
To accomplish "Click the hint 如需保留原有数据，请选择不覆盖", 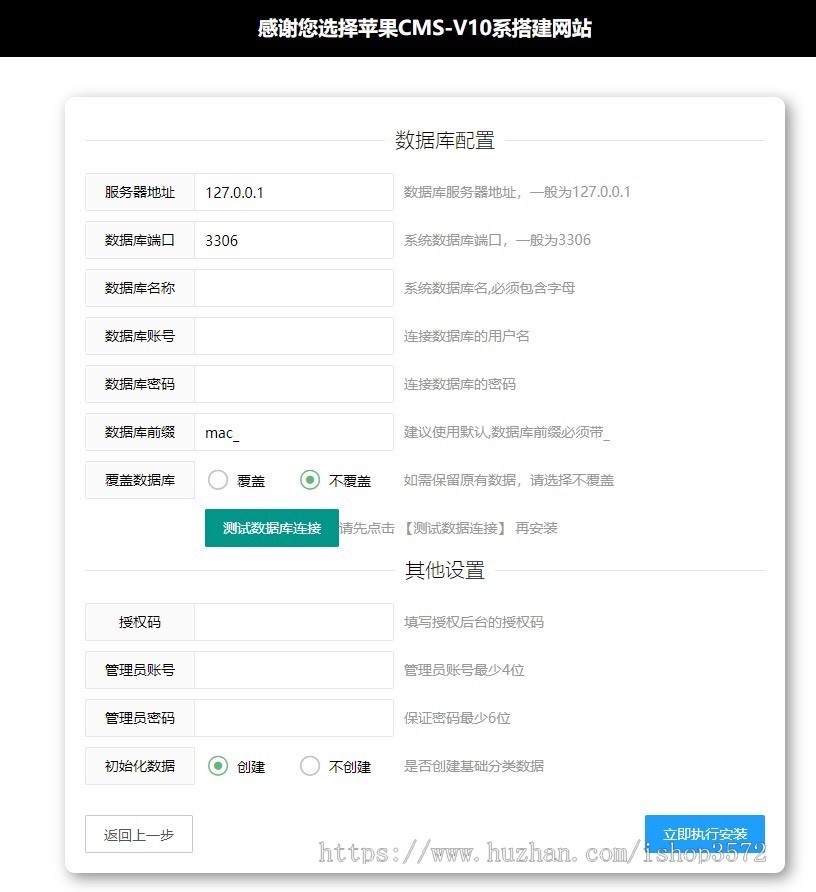I will (509, 480).
